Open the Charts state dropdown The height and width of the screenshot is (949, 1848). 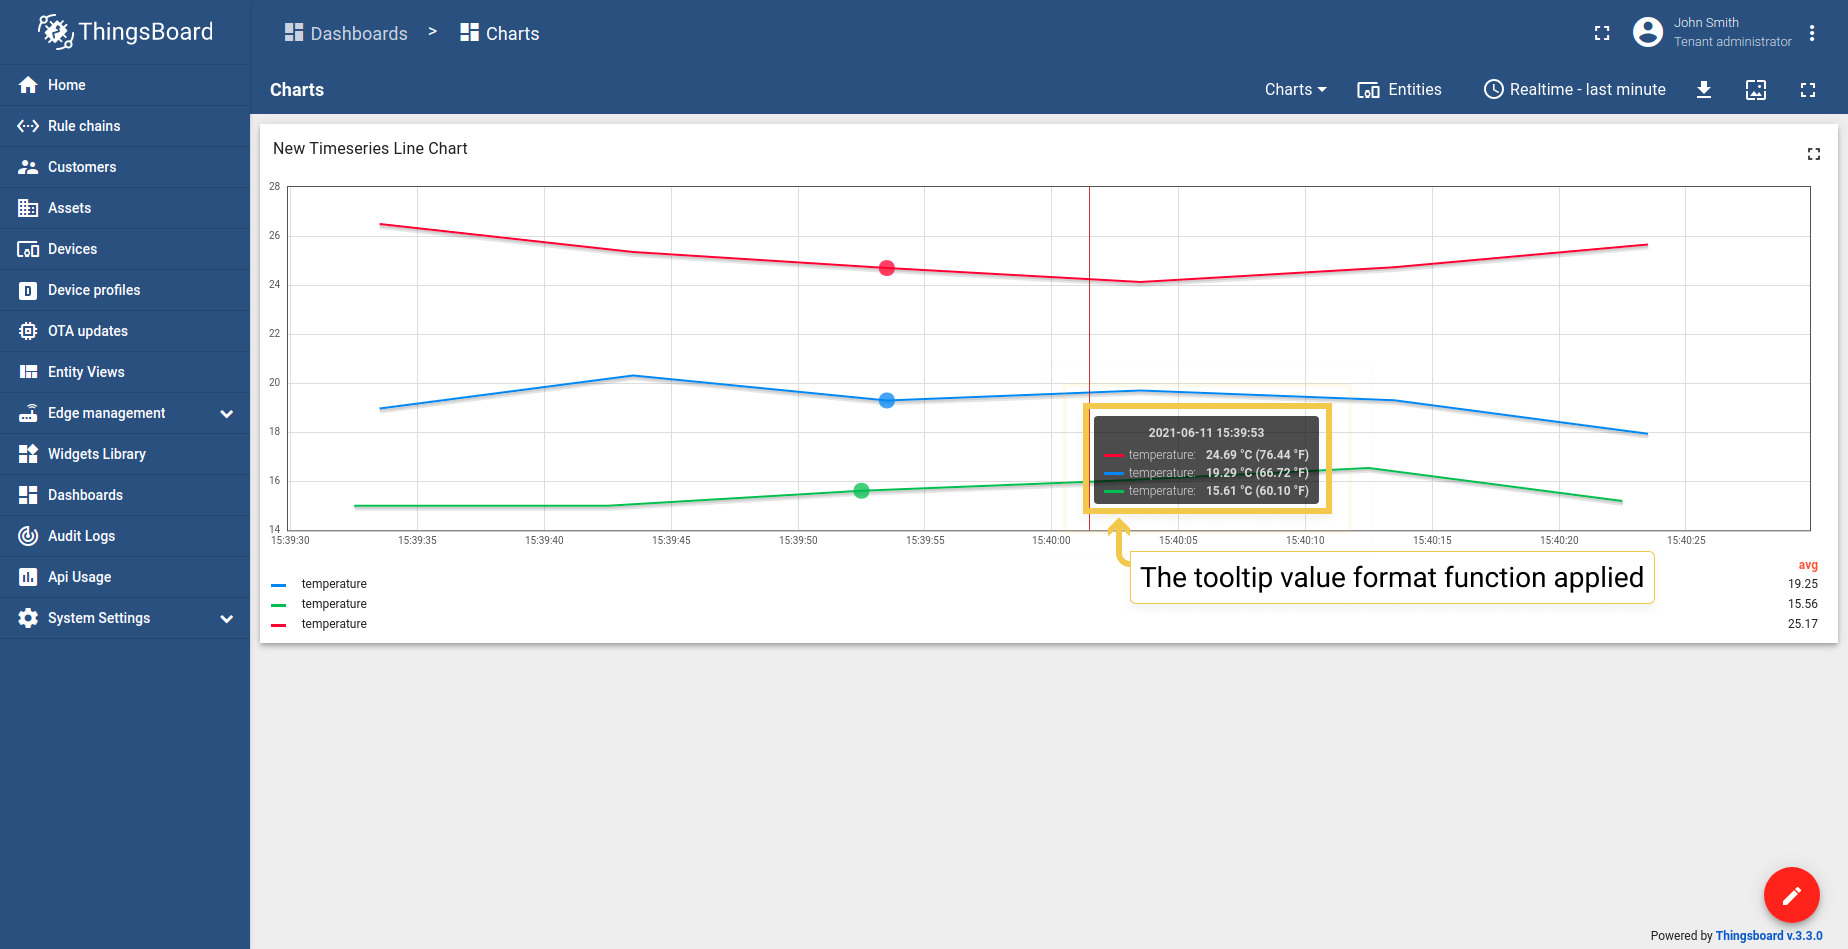click(1295, 90)
